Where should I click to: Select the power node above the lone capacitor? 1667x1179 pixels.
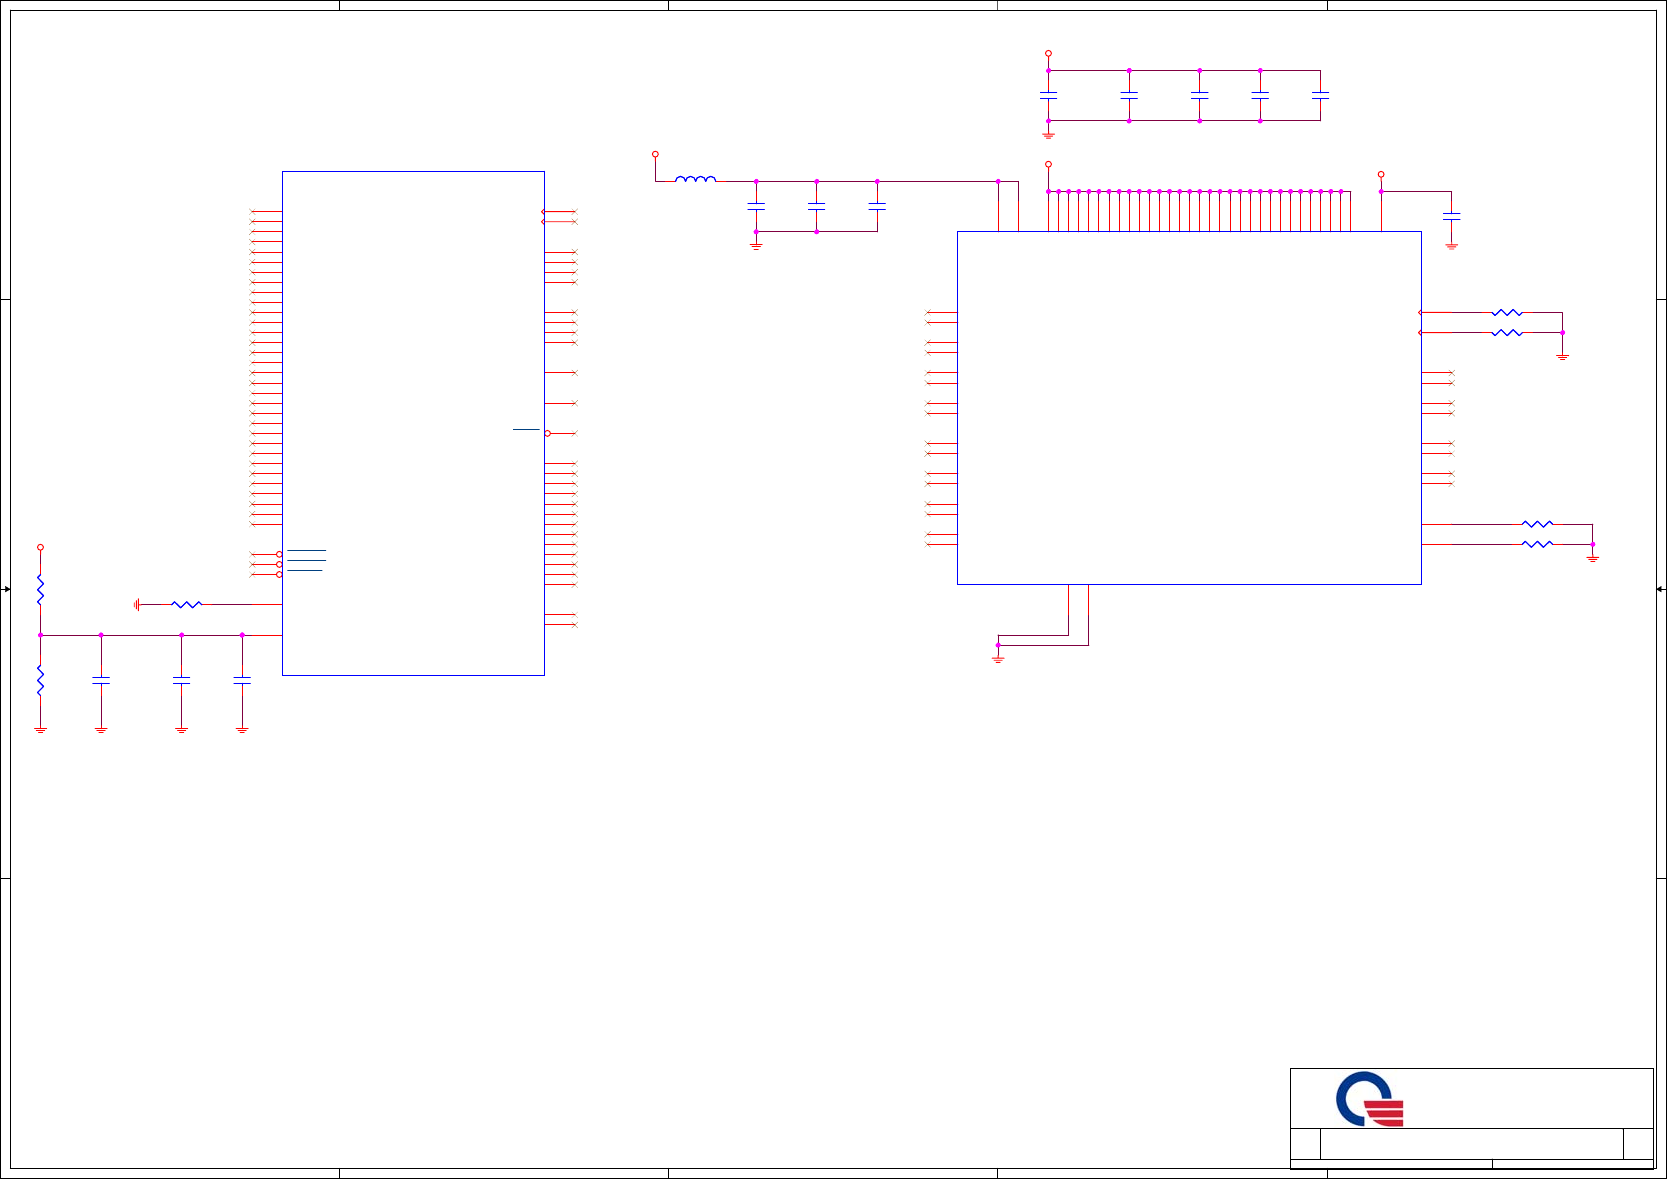point(1381,174)
